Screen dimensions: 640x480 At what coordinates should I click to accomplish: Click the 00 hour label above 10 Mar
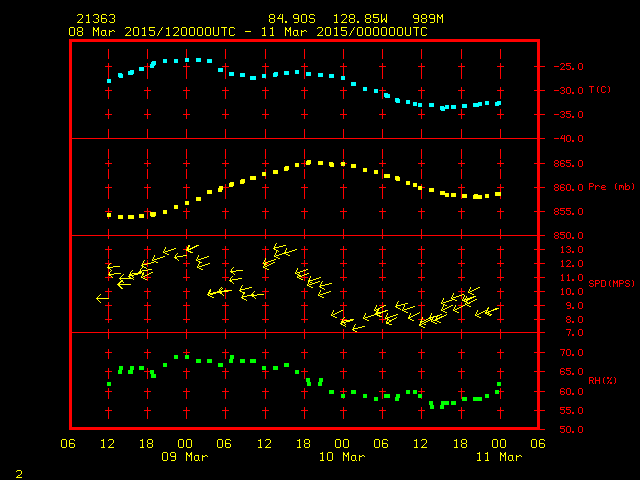coord(342,444)
